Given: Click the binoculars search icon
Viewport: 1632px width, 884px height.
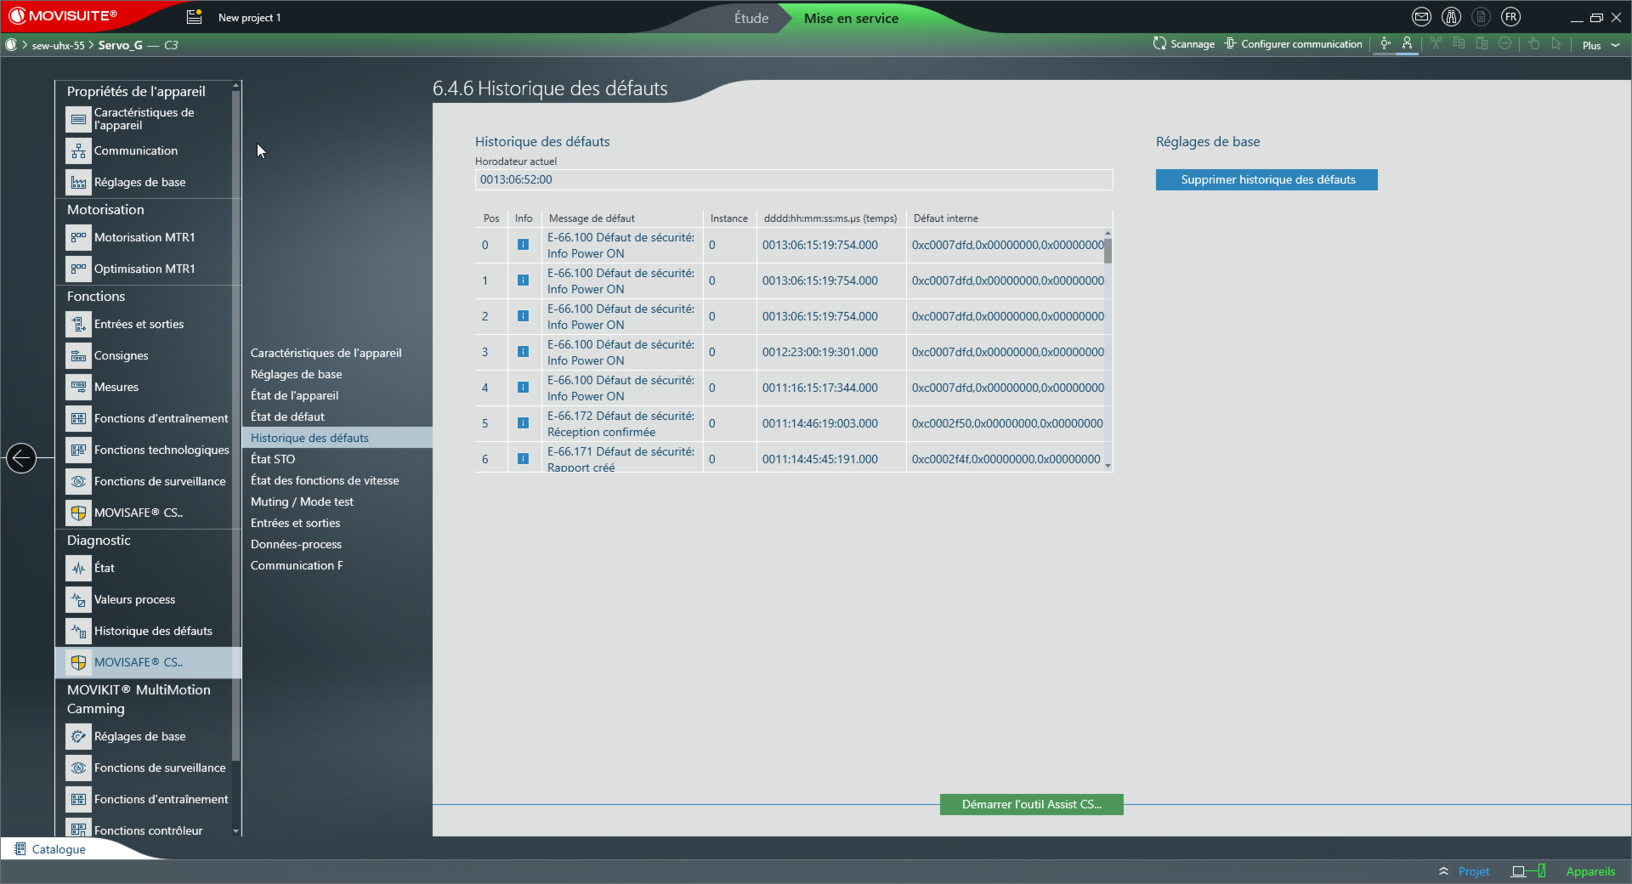Looking at the screenshot, I should [1451, 17].
